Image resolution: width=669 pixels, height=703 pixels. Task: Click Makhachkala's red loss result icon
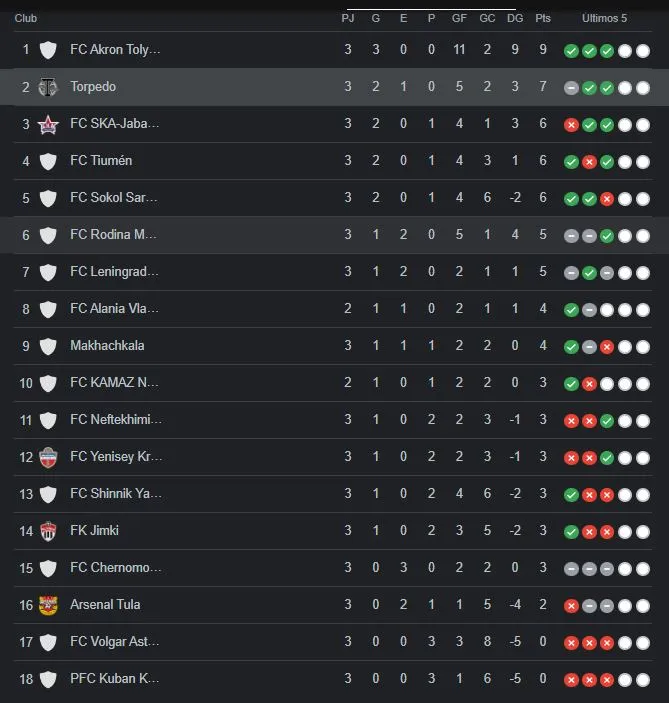point(607,347)
